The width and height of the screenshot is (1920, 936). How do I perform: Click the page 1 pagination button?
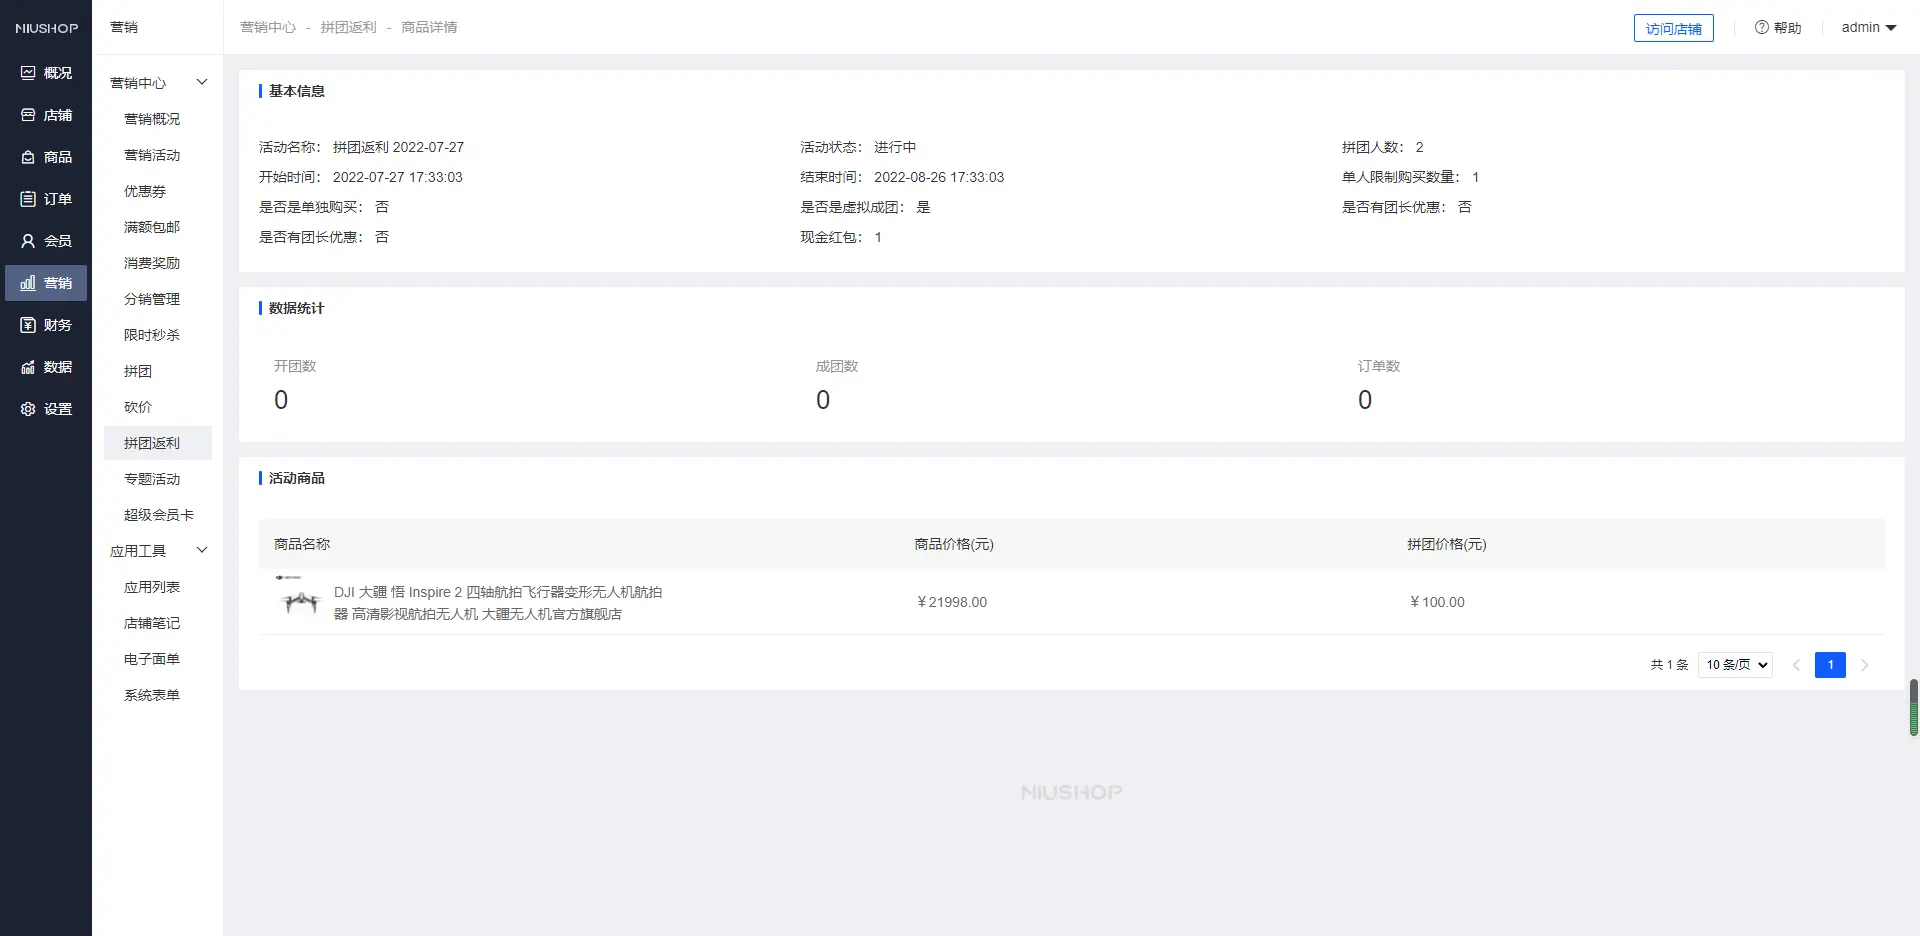[x=1829, y=665]
